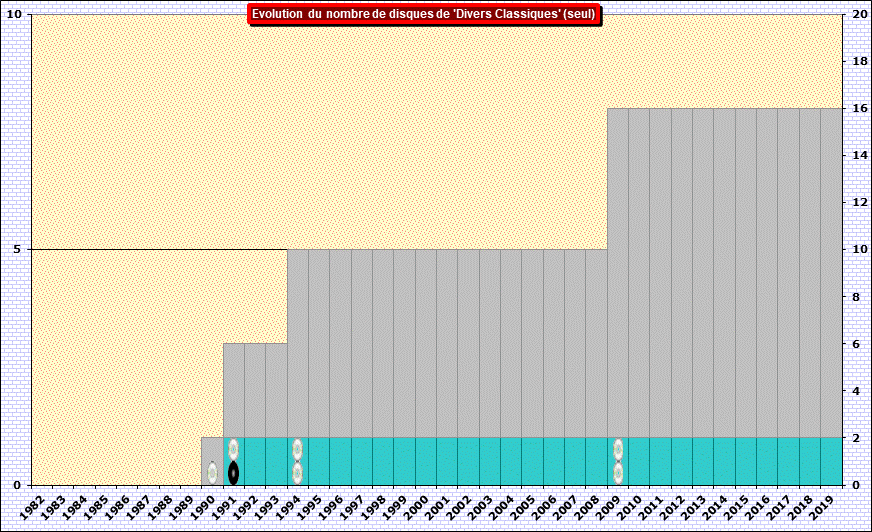Click the left axis value 10
The image size is (872, 532).
[13, 14]
